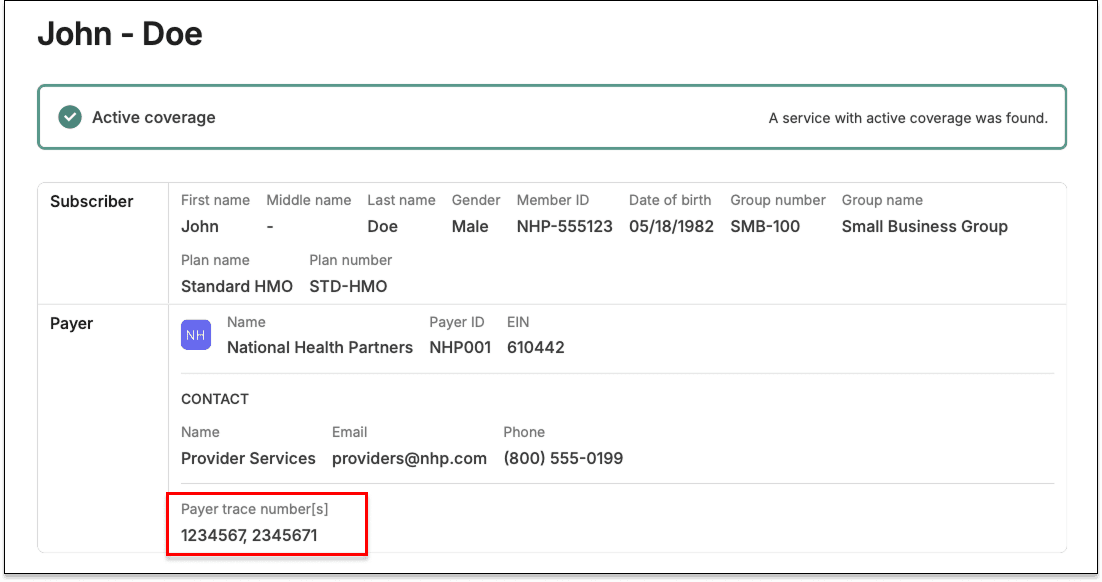Viewport: 1102px width, 582px height.
Task: Select the First name value John
Action: coord(200,226)
